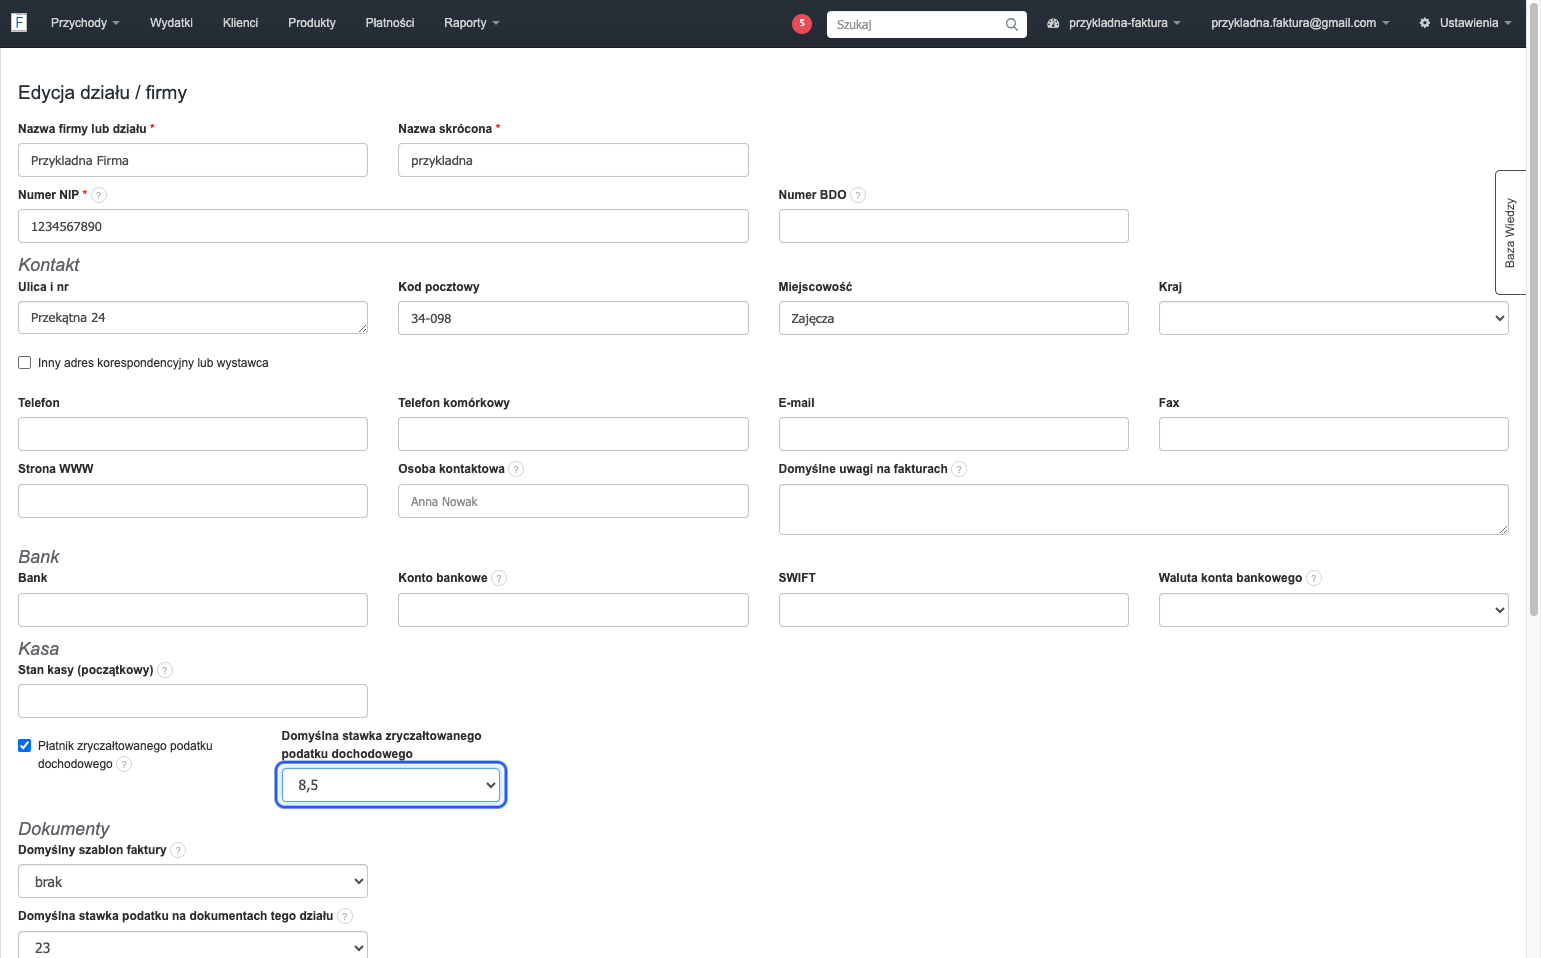Open the Kraj dropdown
Viewport: 1541px width, 958px height.
[x=1333, y=318]
